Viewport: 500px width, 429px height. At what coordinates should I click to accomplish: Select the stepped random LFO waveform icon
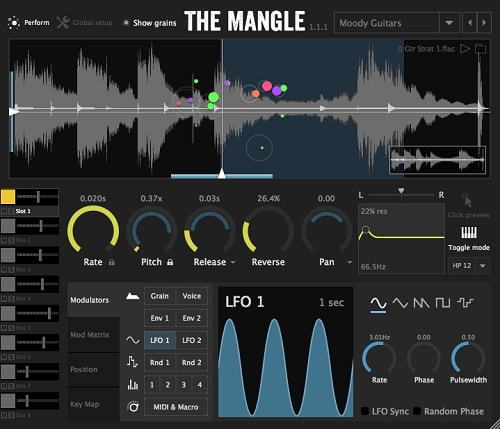(x=465, y=303)
